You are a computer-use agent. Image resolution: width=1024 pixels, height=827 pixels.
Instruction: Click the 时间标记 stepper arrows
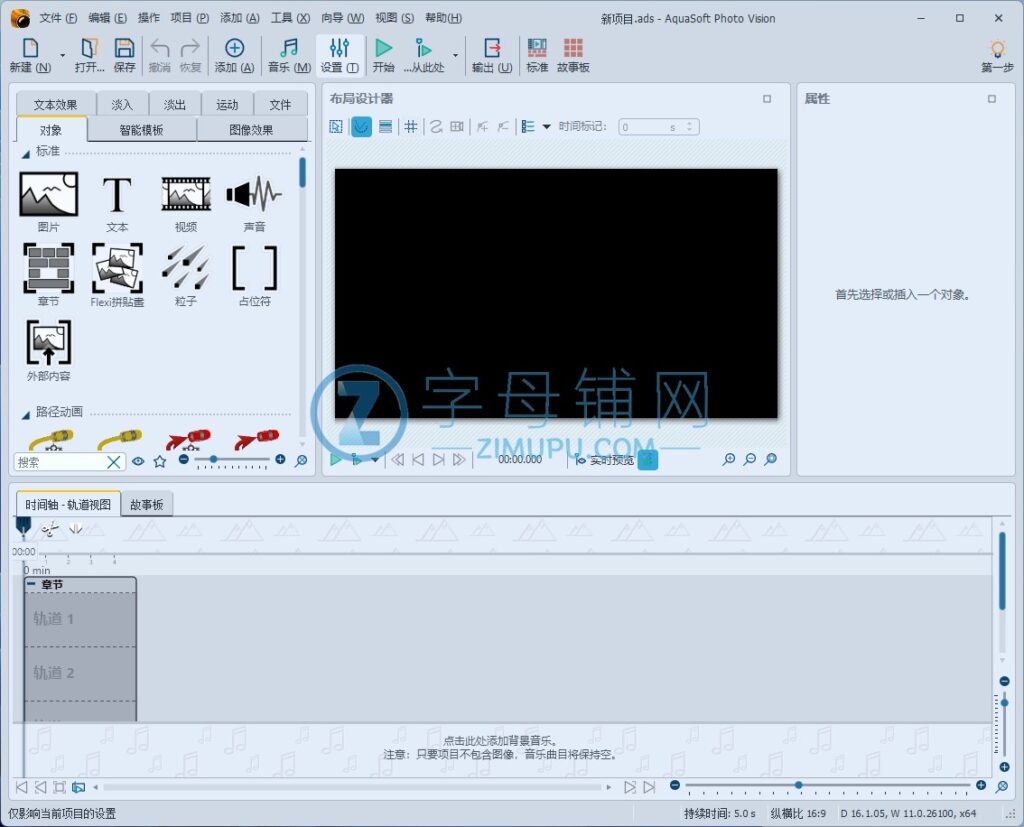(x=690, y=127)
